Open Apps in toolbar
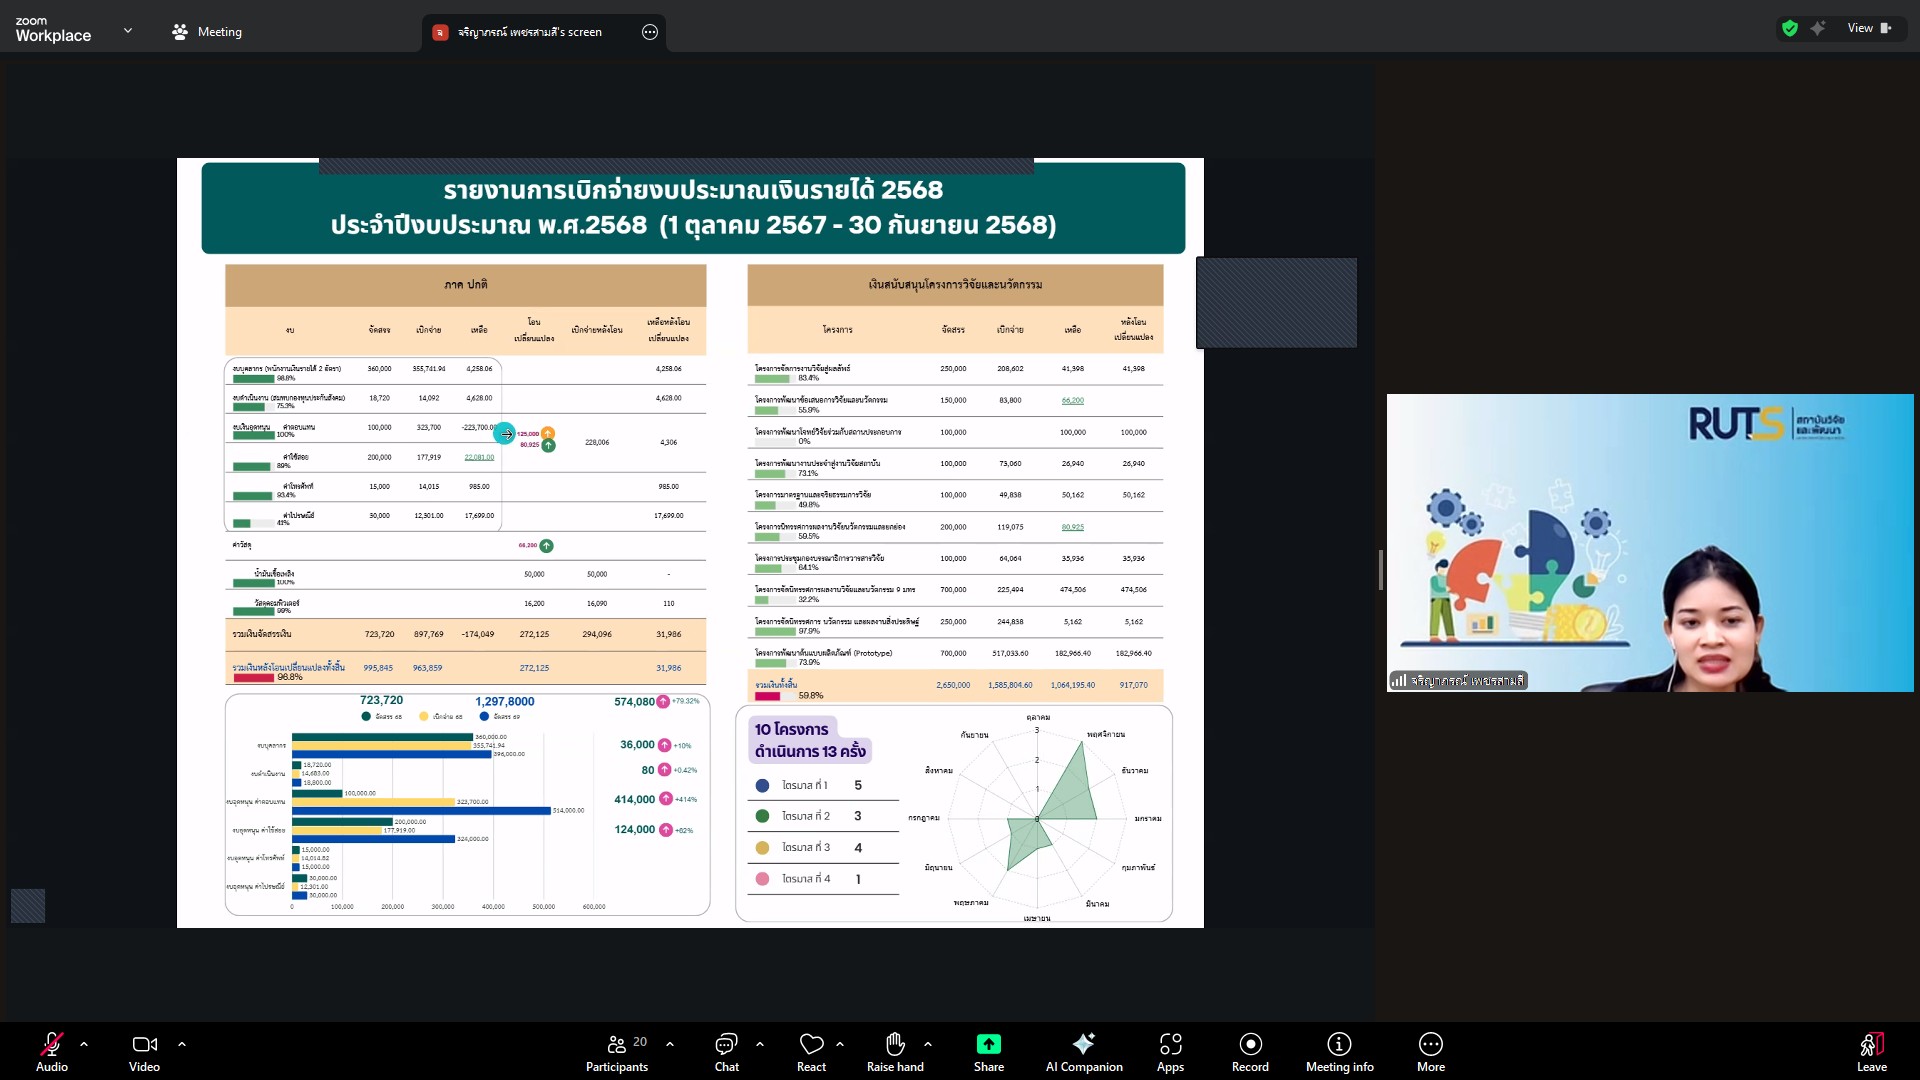Screen dimensions: 1920x1080 pyautogui.click(x=1170, y=1051)
